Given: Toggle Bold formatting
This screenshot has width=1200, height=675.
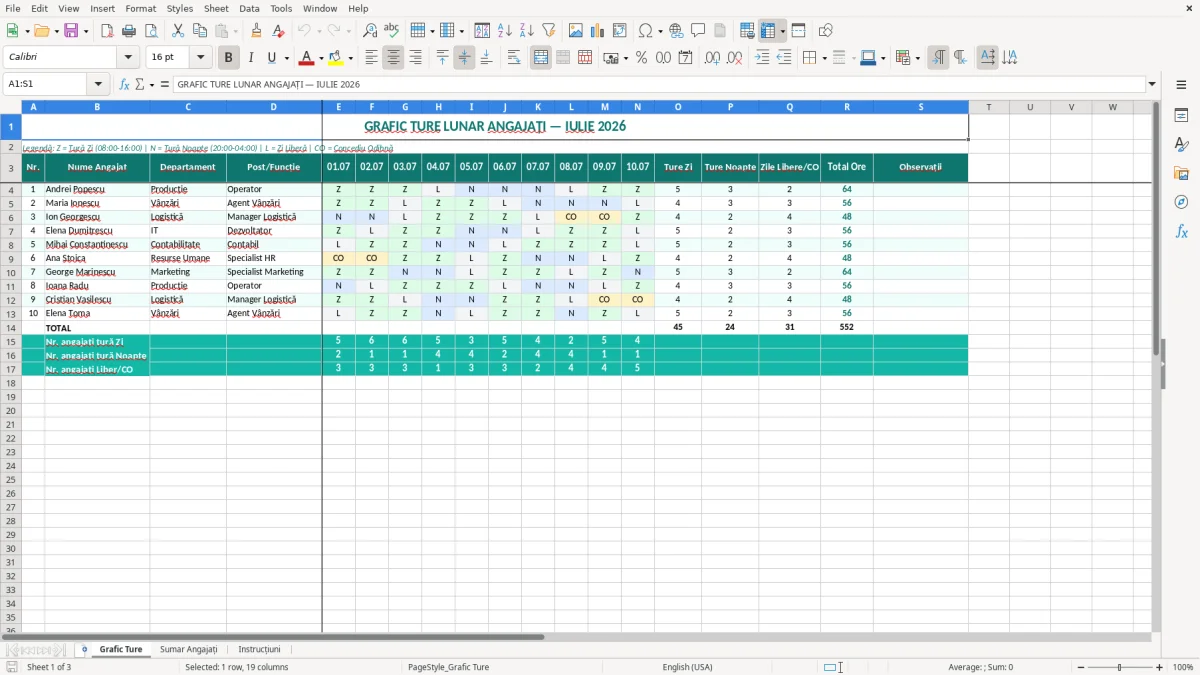Looking at the screenshot, I should click(229, 58).
